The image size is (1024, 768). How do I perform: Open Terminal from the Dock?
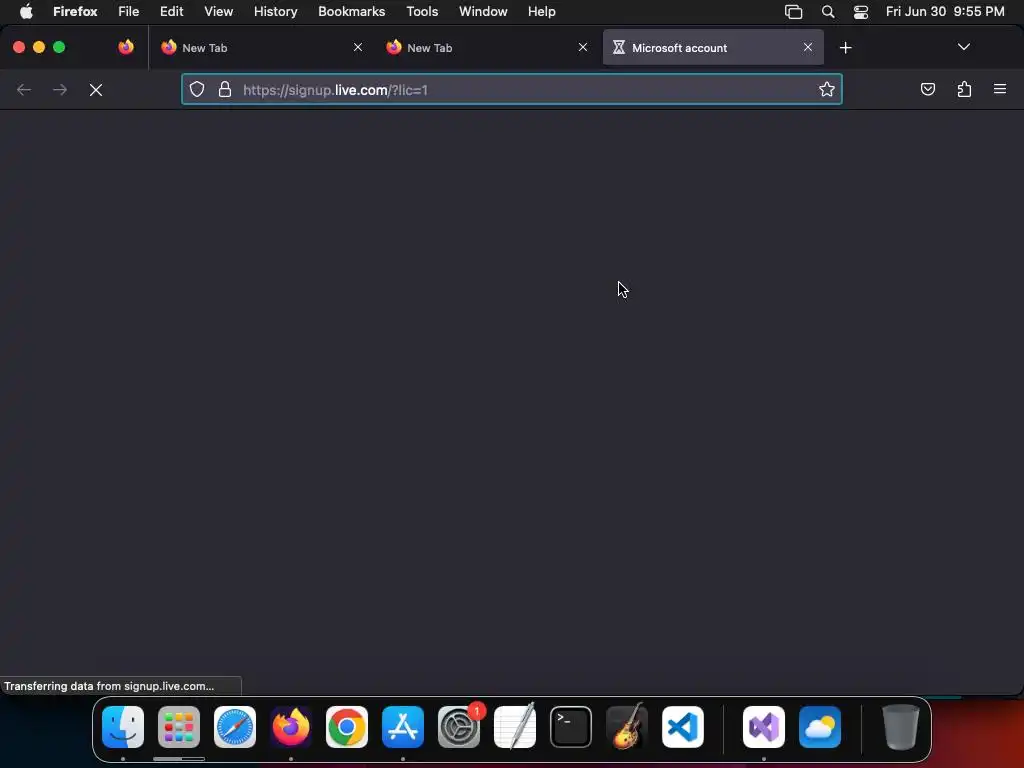(571, 727)
